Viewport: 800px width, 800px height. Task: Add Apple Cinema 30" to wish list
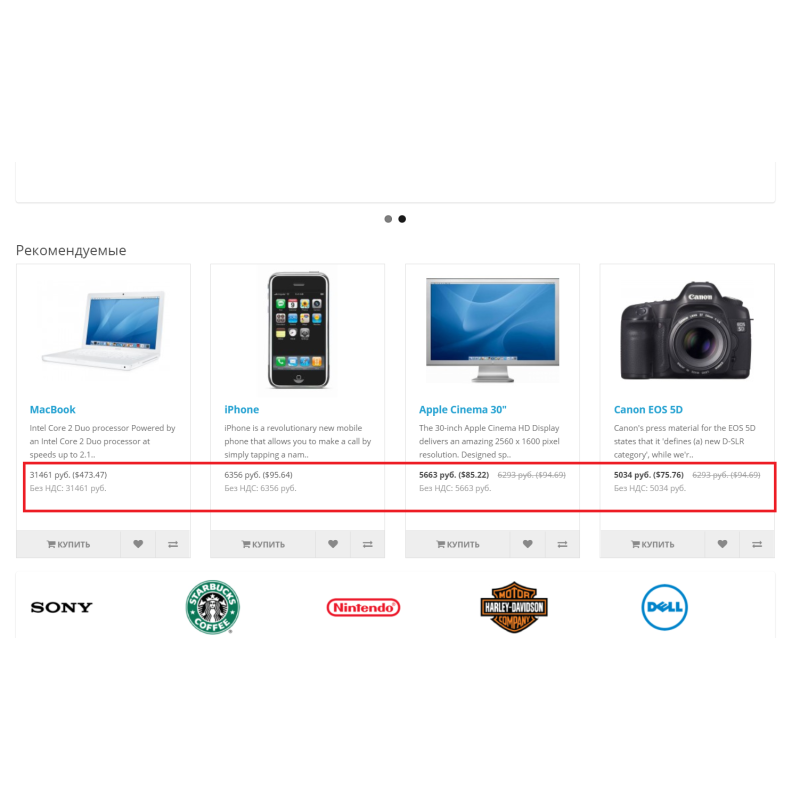[528, 544]
